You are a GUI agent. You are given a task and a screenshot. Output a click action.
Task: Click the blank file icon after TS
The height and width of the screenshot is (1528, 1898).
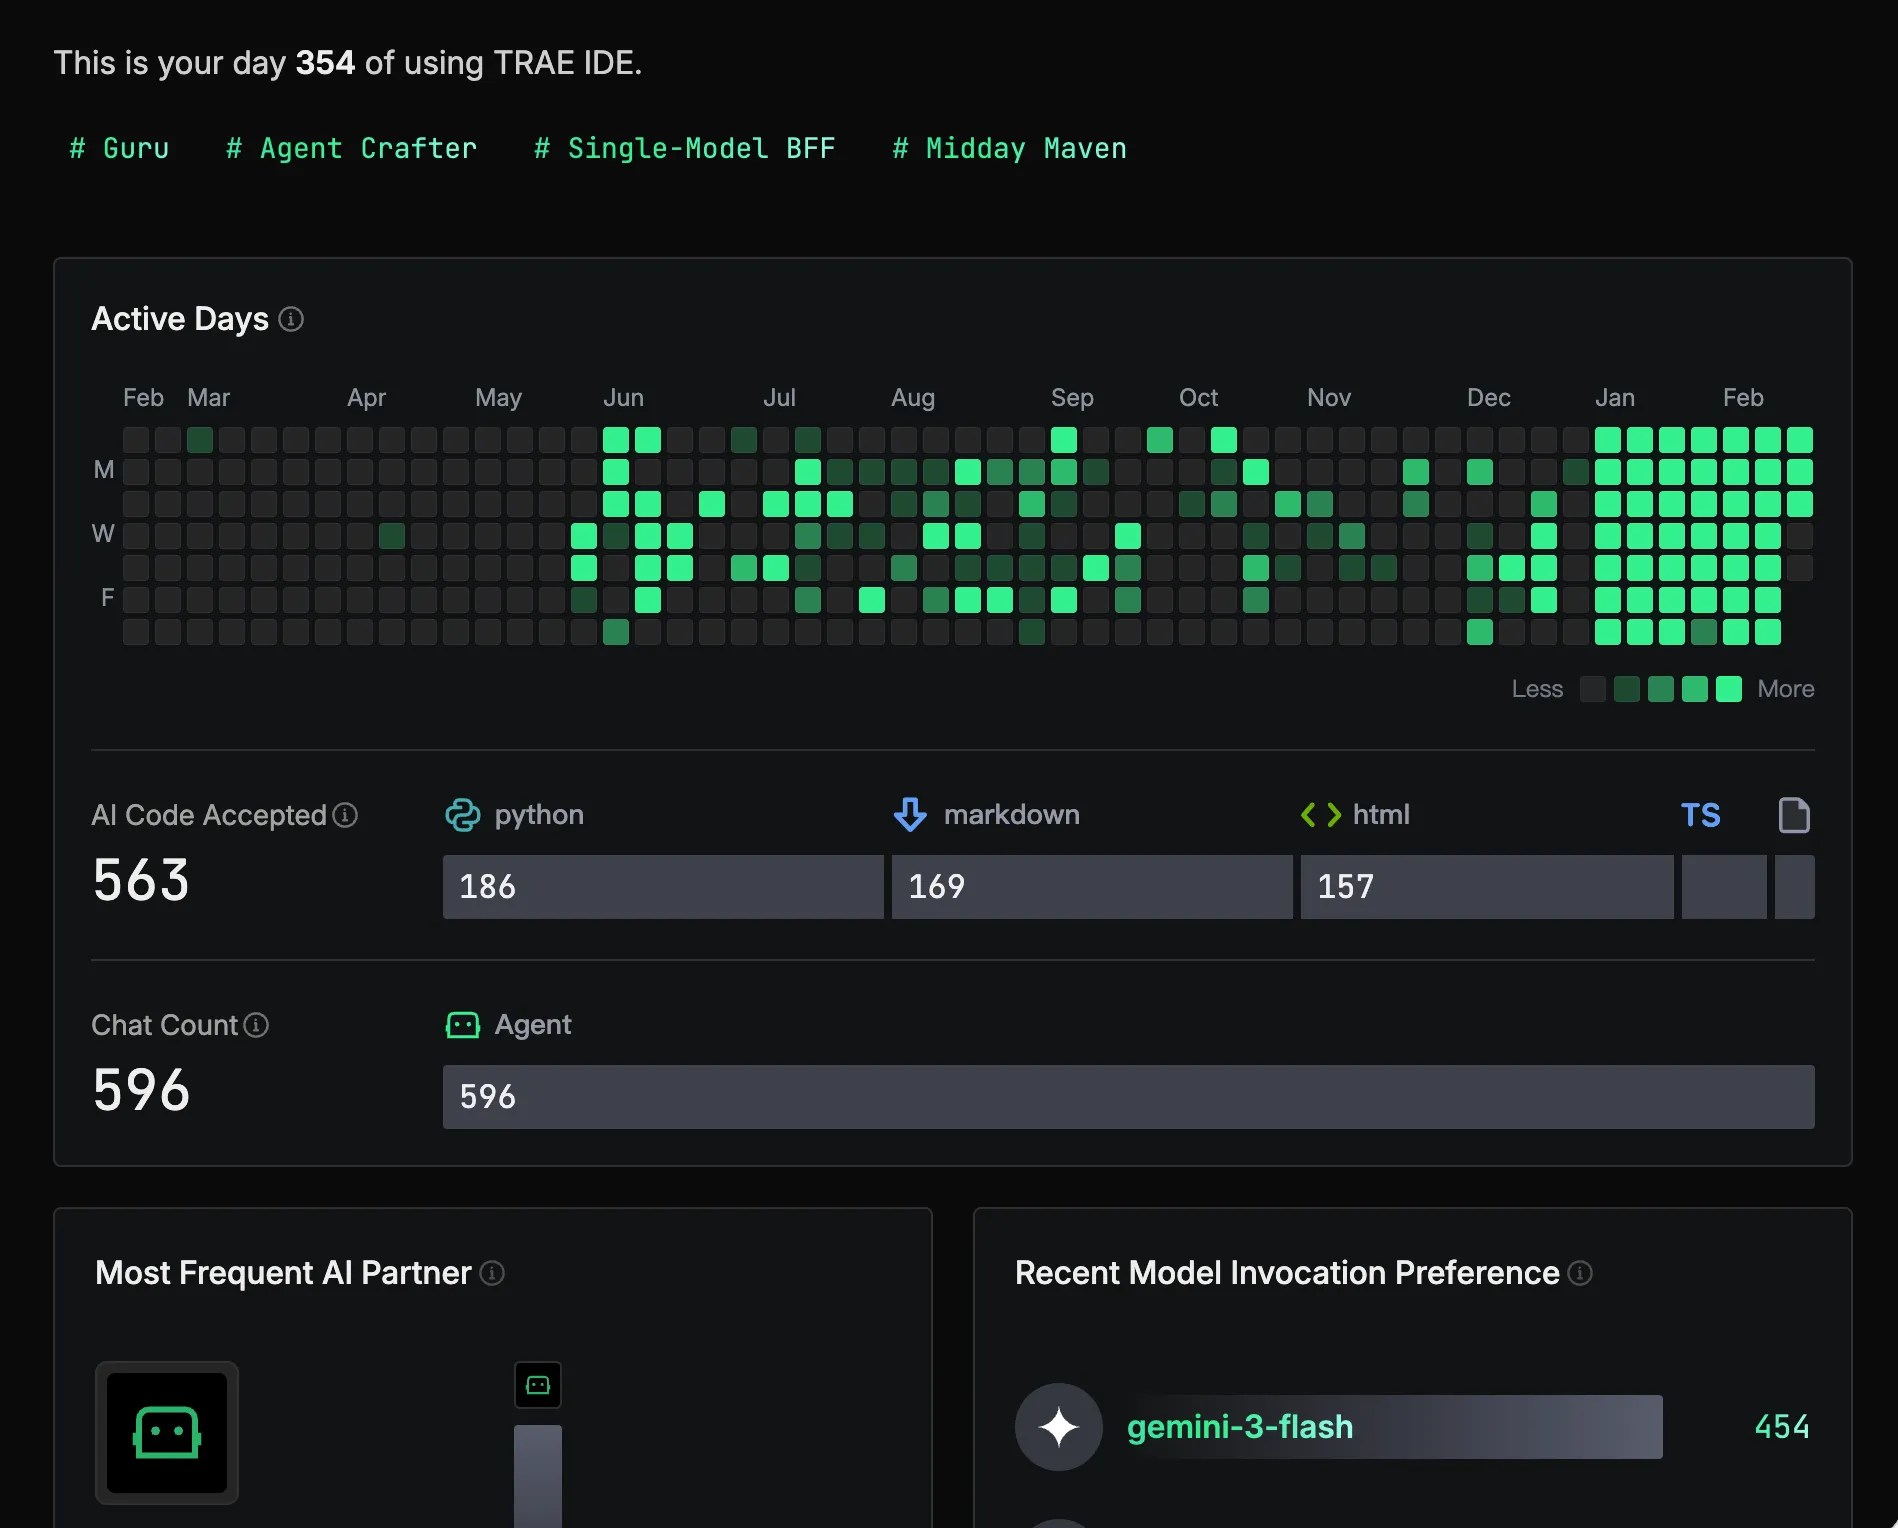(1794, 815)
